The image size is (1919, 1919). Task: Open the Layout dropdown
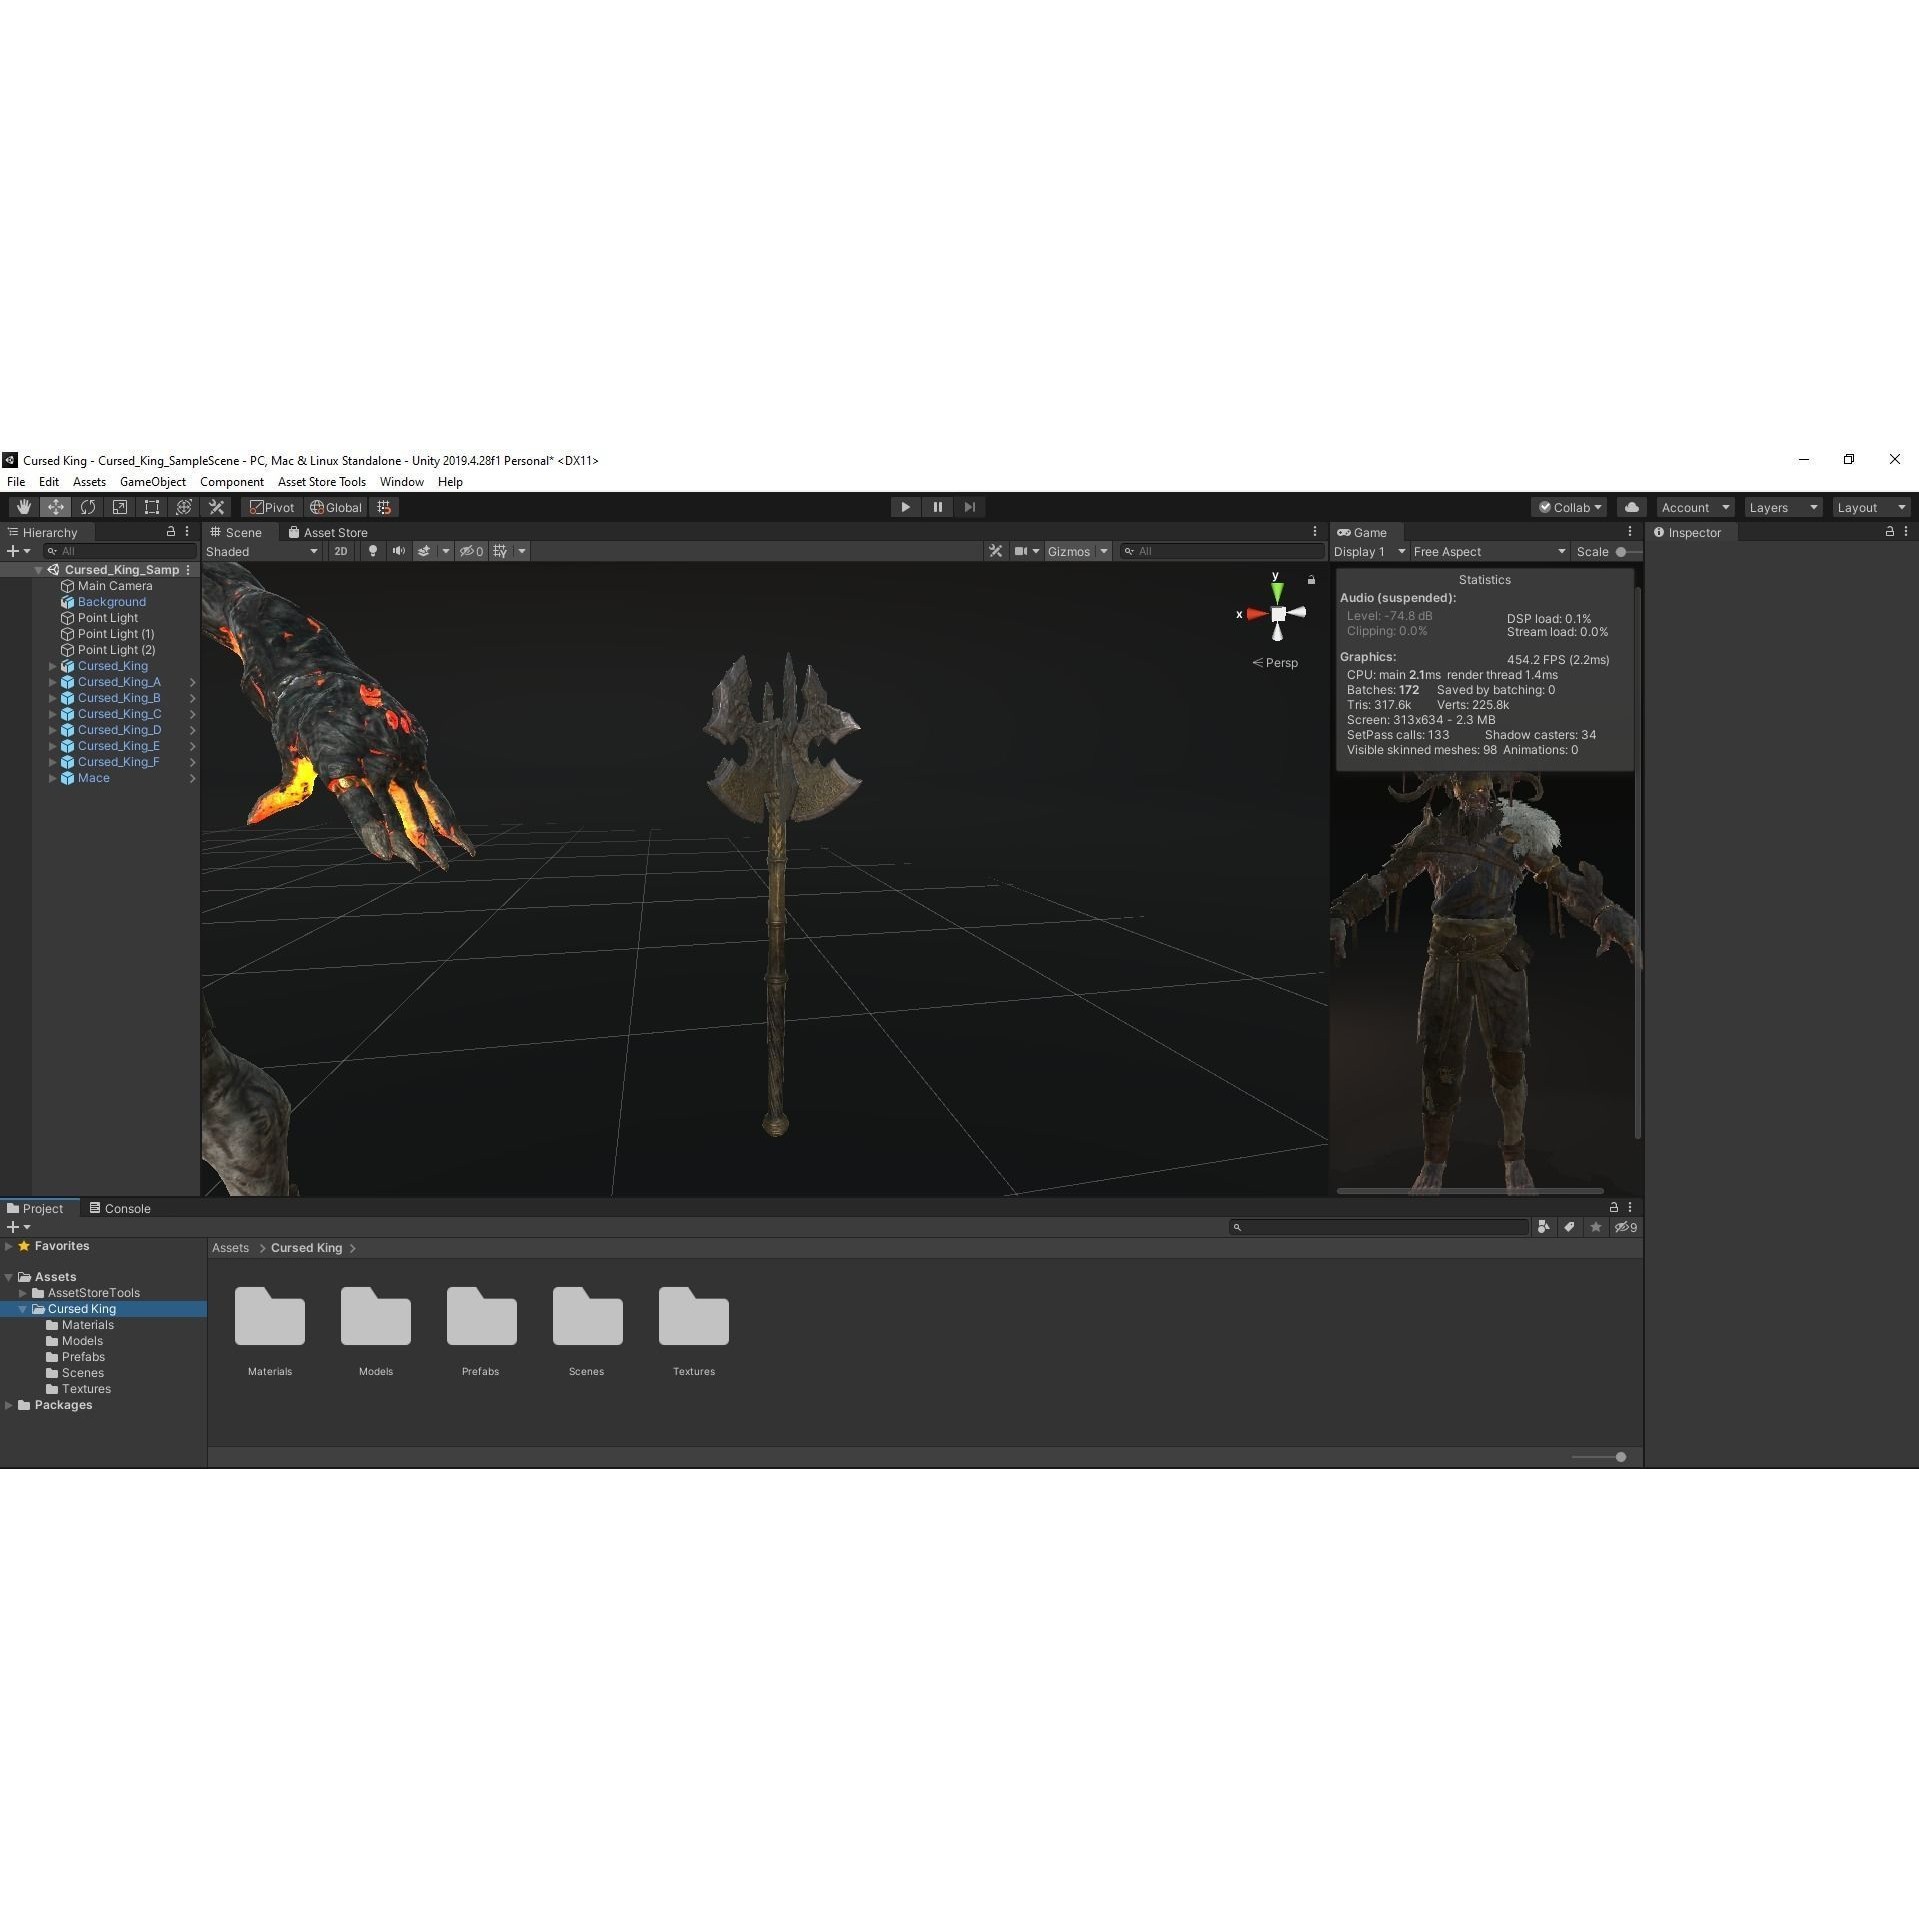[1871, 507]
